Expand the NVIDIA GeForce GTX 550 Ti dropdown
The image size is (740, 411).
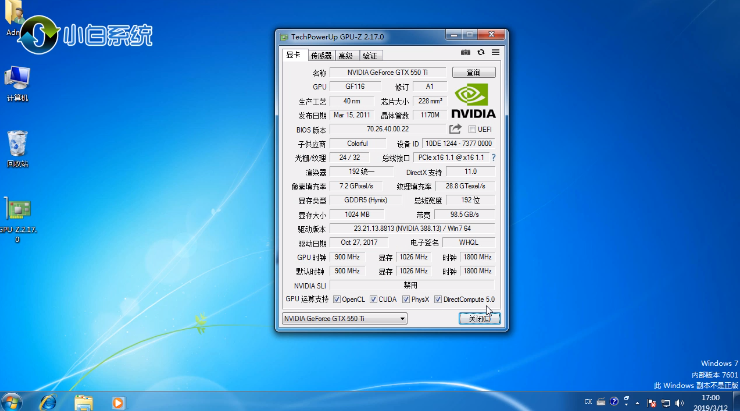(403, 318)
